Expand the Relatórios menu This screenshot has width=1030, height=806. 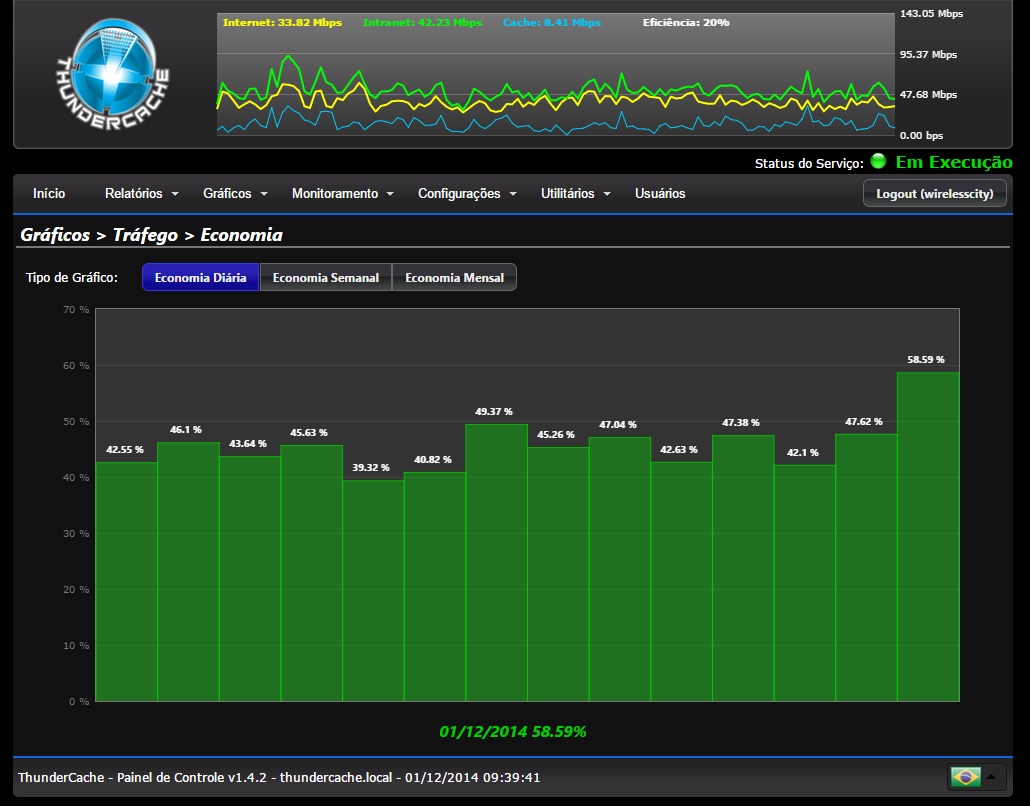141,194
